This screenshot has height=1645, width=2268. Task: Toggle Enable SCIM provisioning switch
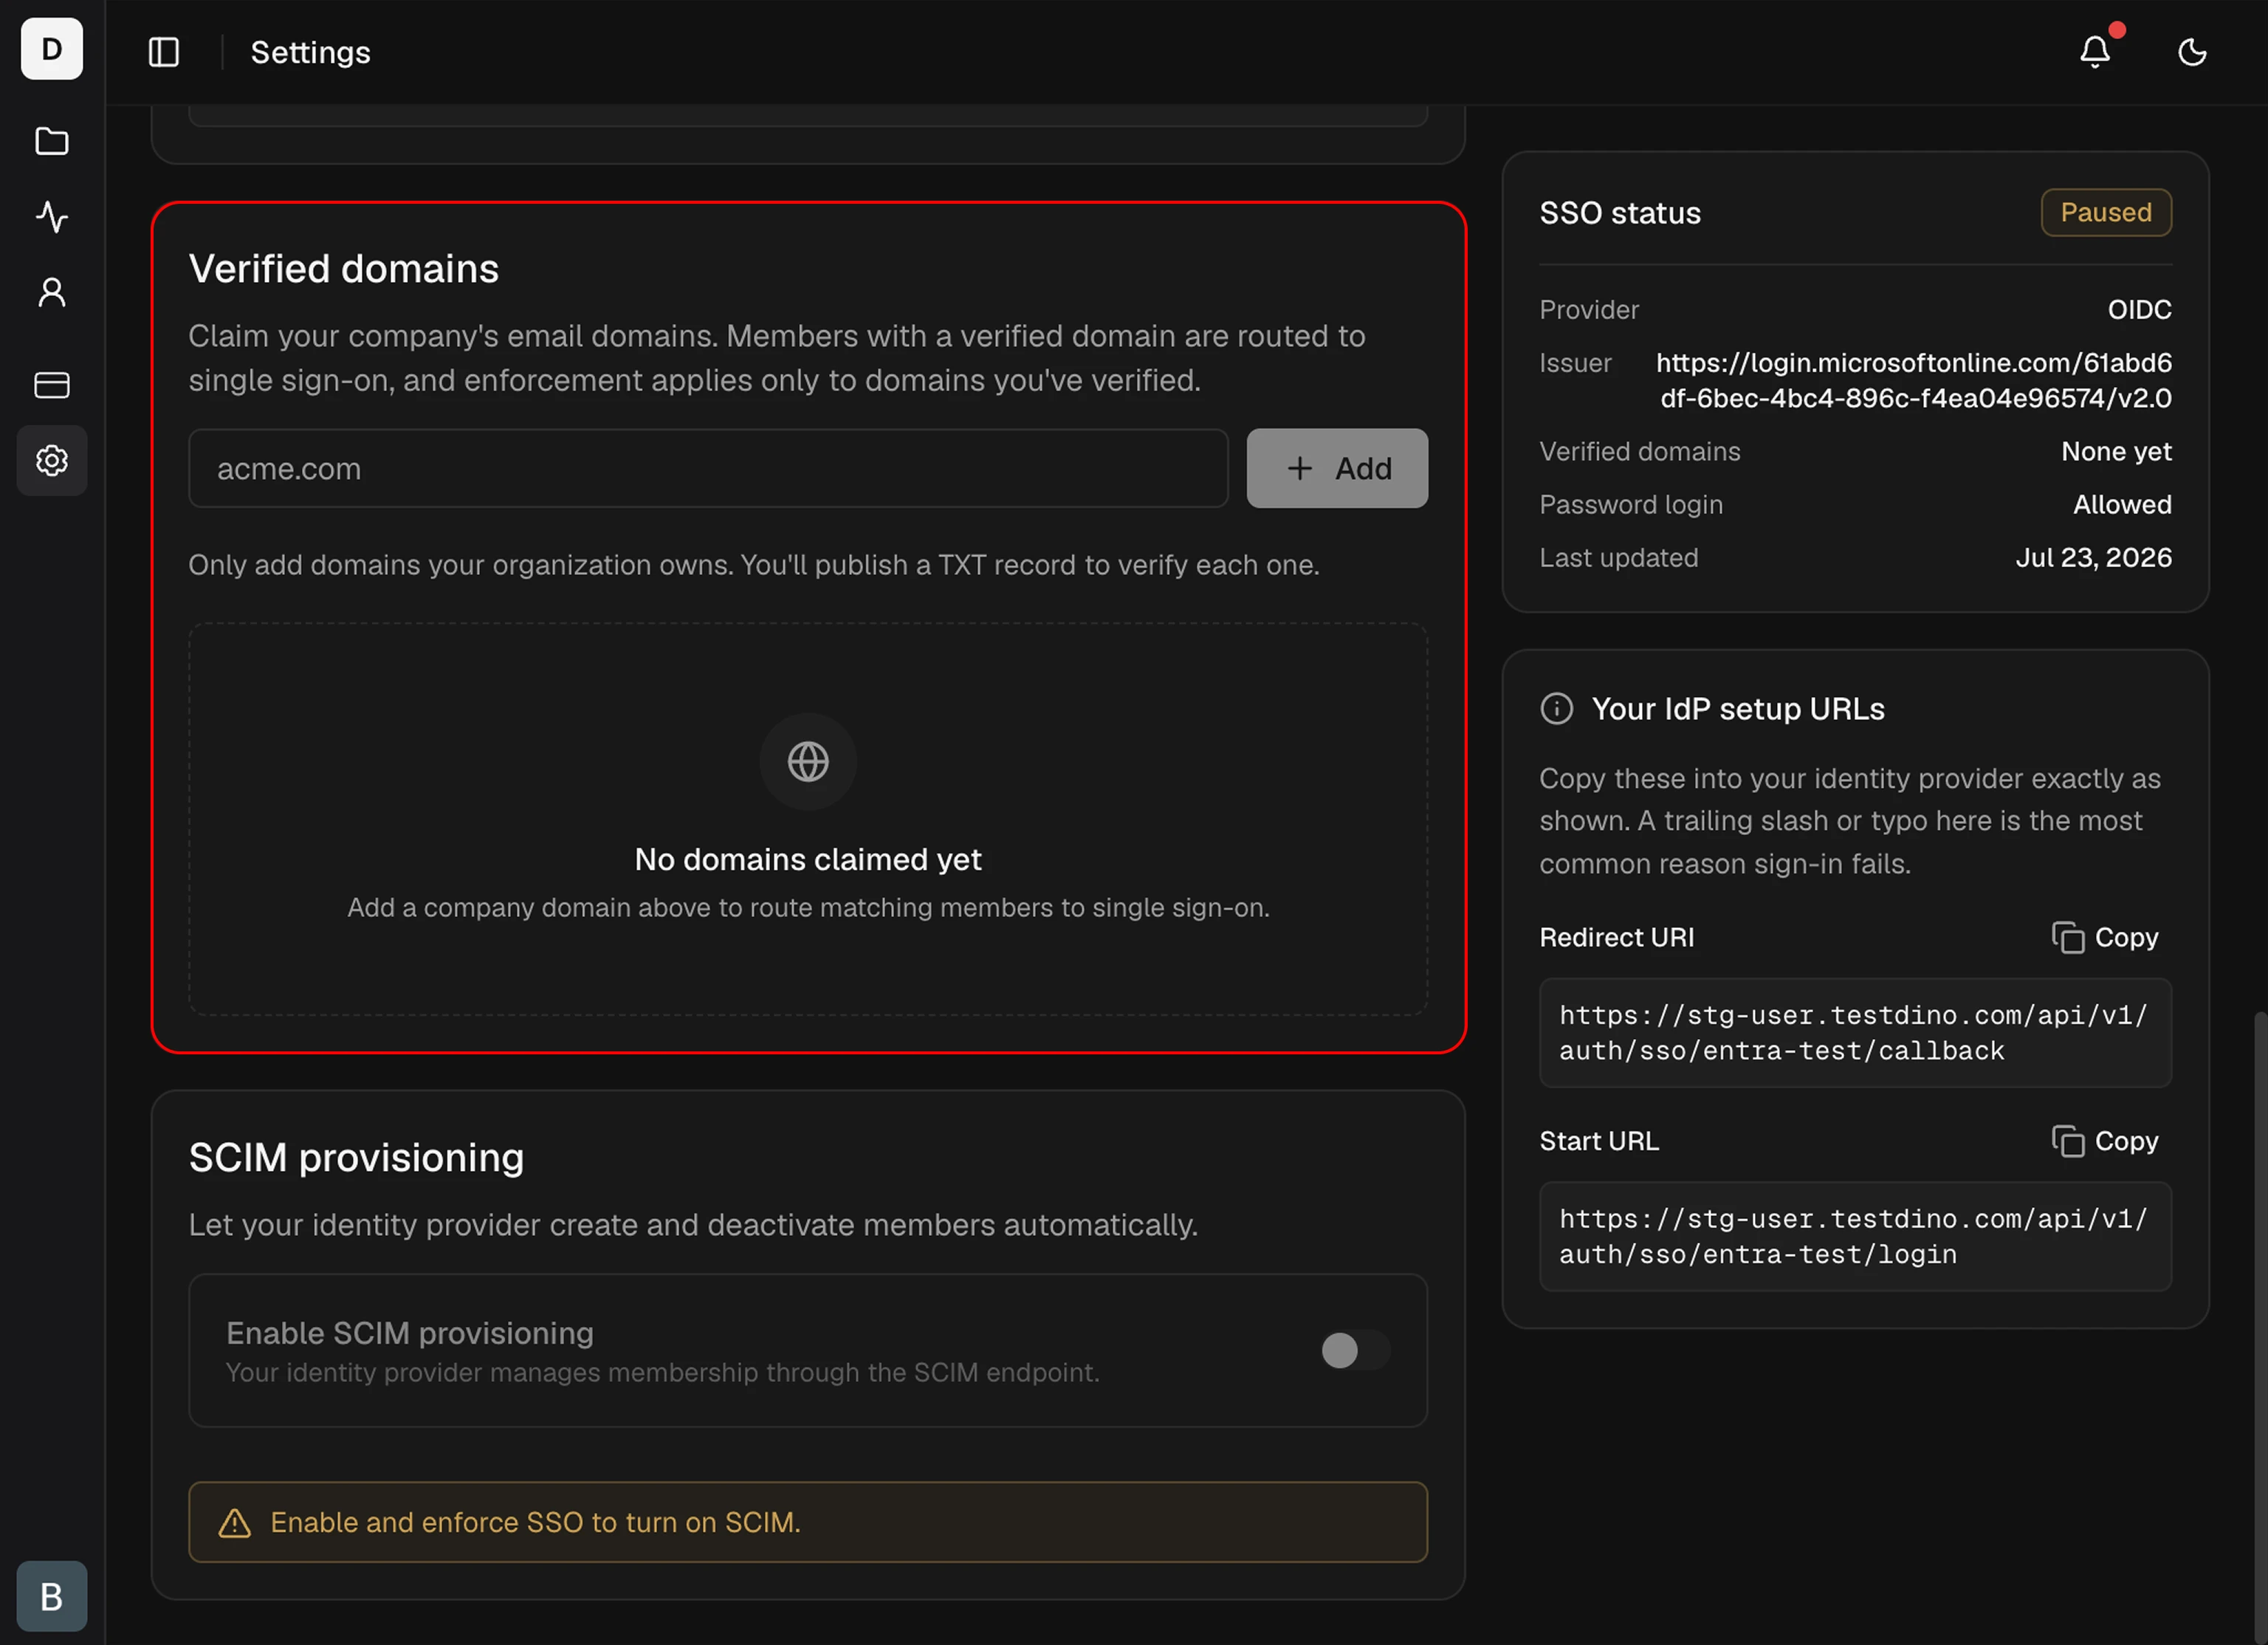pyautogui.click(x=1355, y=1351)
